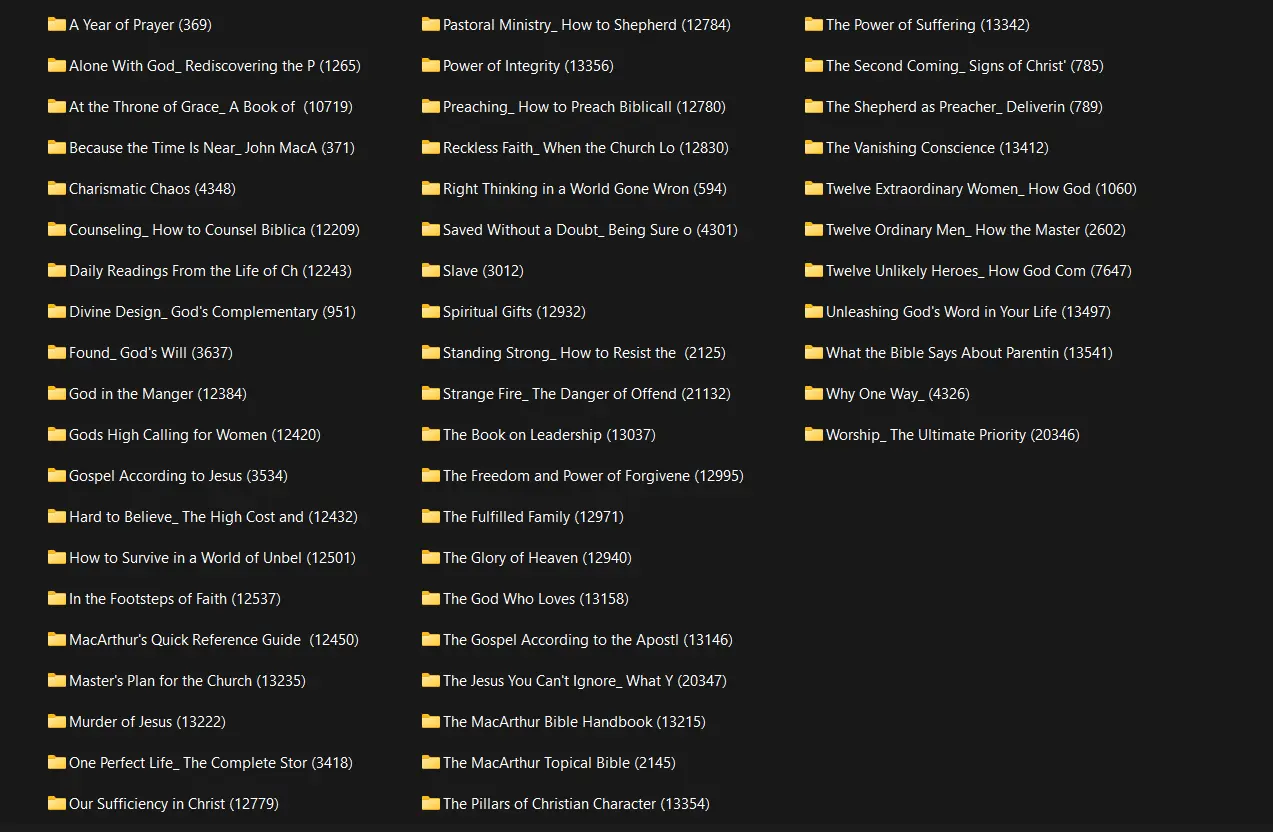Select Found_ God's Will (3637)
The height and width of the screenshot is (832, 1273).
coord(151,353)
